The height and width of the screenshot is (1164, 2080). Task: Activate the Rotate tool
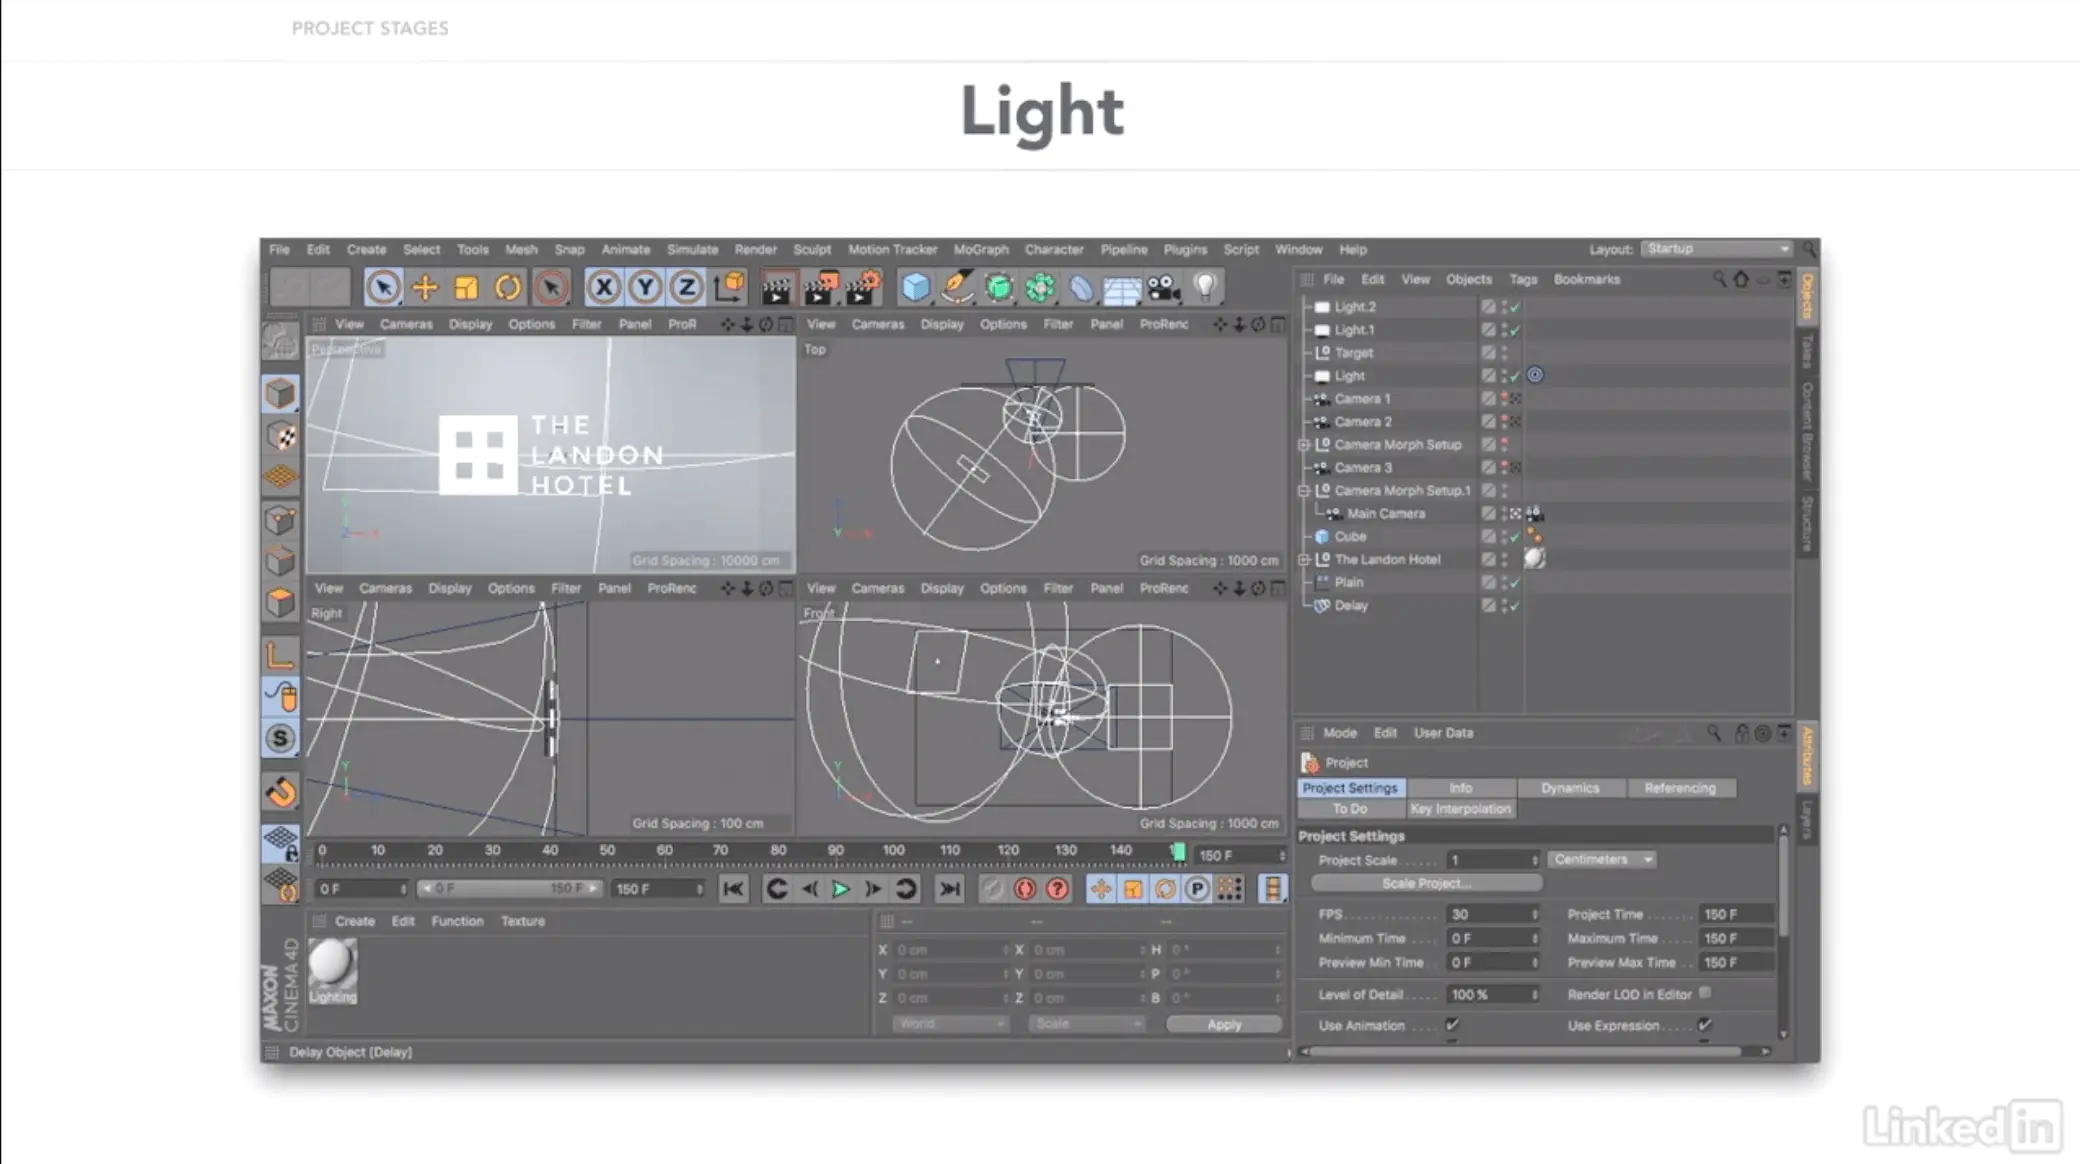(x=508, y=288)
